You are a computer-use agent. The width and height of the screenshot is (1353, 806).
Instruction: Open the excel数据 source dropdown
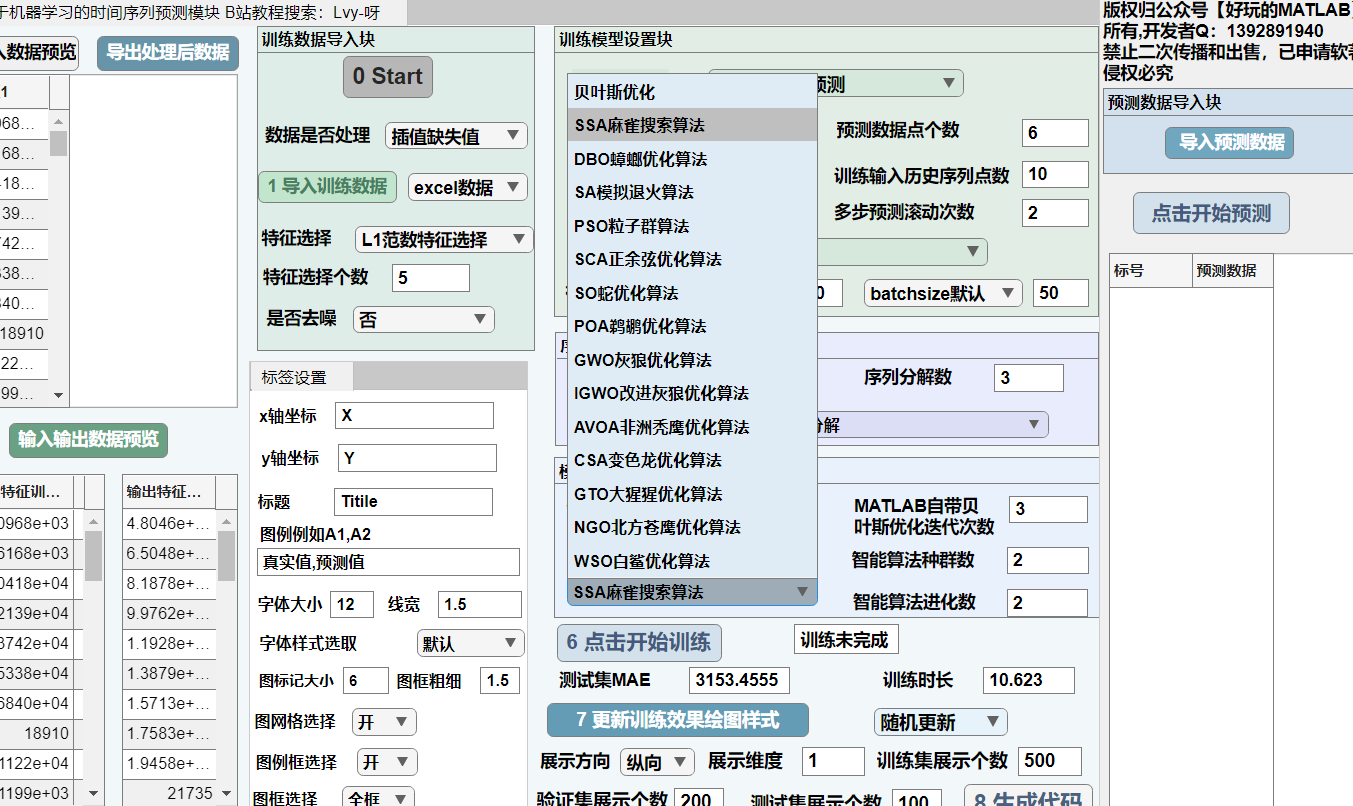466,187
